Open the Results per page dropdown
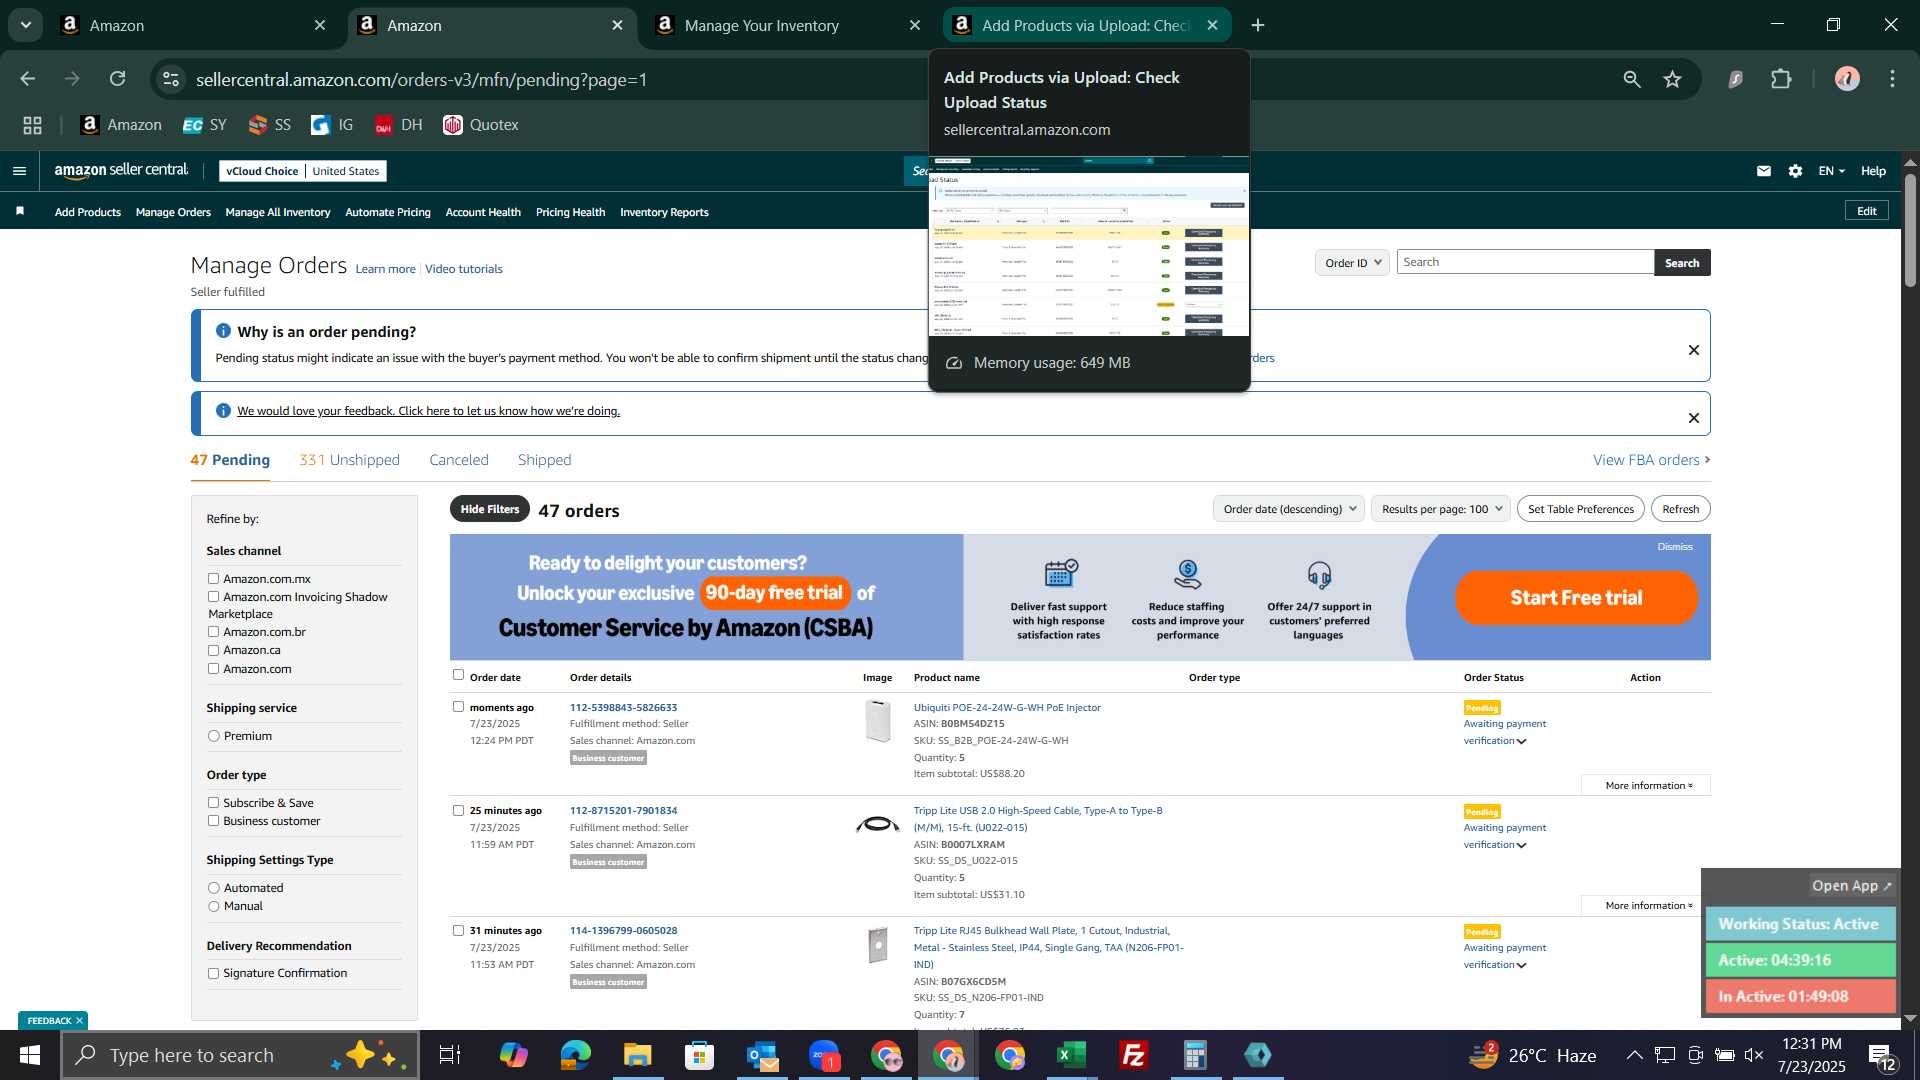1920x1080 pixels. point(1441,509)
